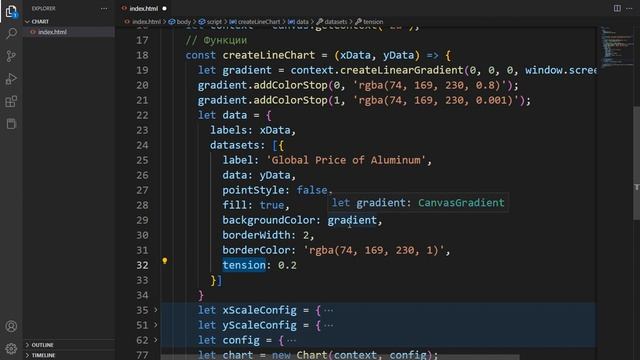Click createLineChart in the breadcrumb

tap(259, 22)
